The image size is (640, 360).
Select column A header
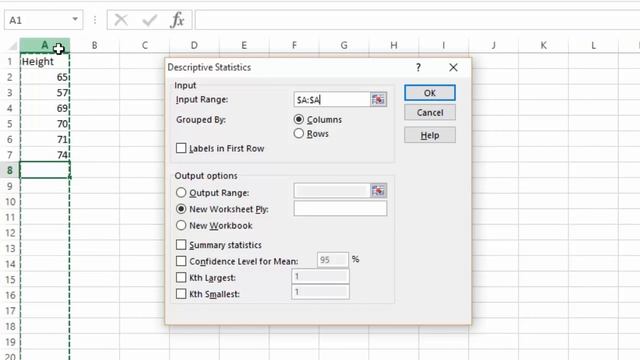pyautogui.click(x=45, y=45)
